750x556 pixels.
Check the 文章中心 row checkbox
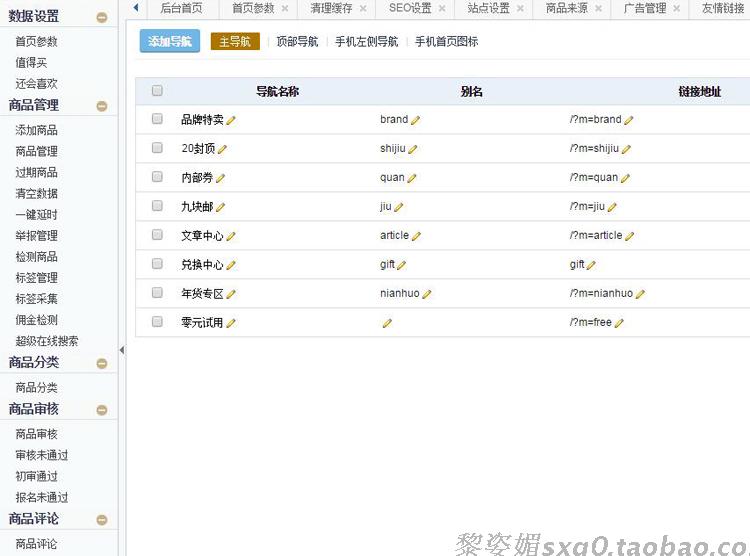coord(157,234)
